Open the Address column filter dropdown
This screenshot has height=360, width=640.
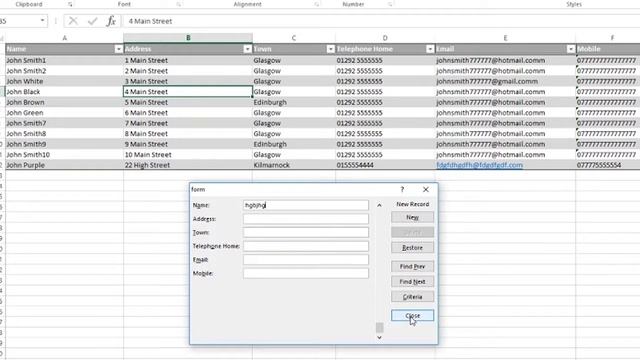247,49
